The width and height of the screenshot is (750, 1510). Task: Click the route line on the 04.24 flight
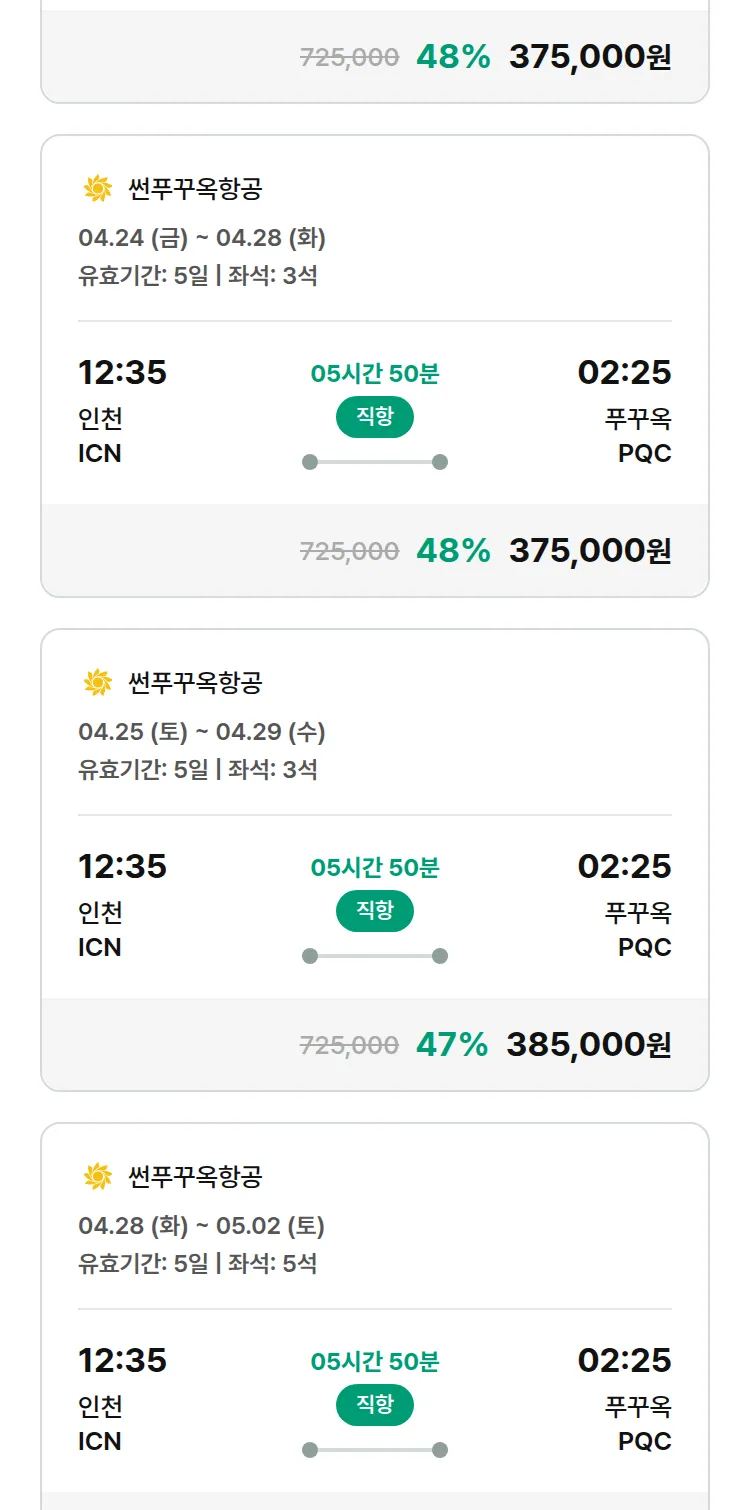coord(375,462)
